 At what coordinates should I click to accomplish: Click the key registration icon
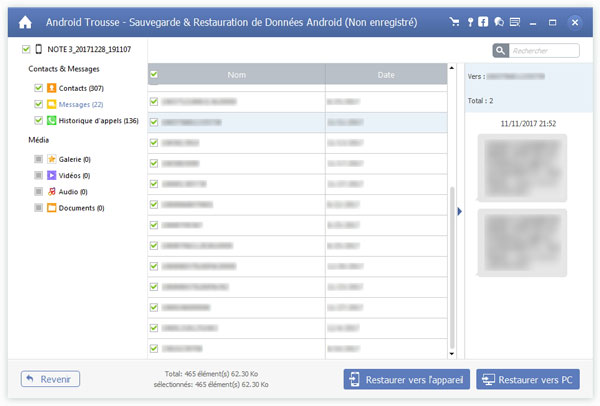(x=470, y=21)
